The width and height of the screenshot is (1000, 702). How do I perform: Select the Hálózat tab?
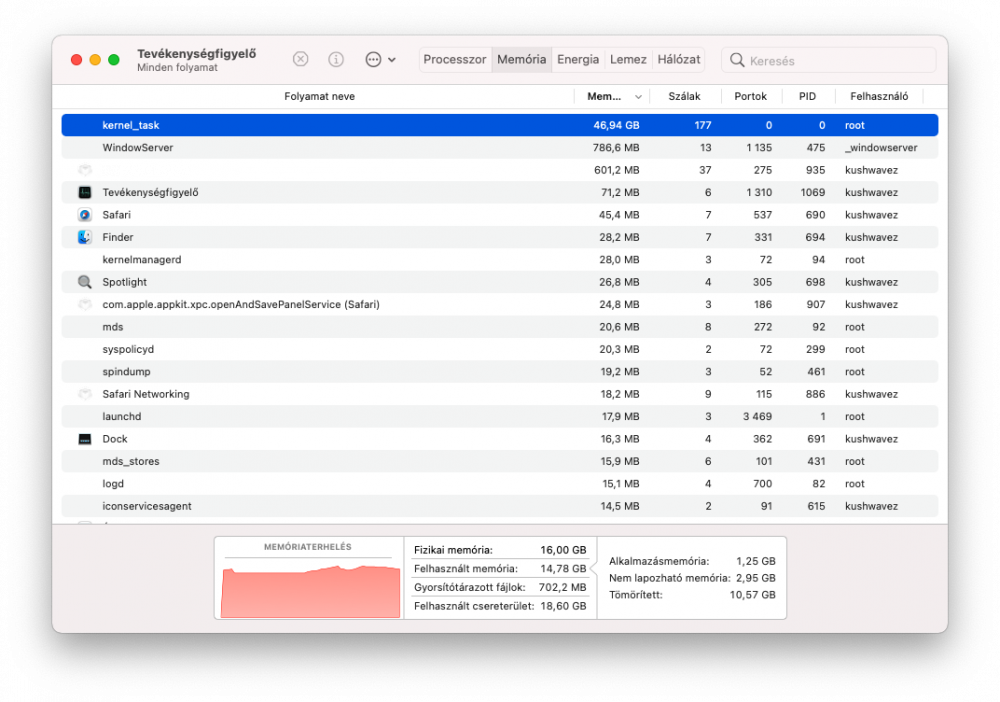[x=679, y=59]
